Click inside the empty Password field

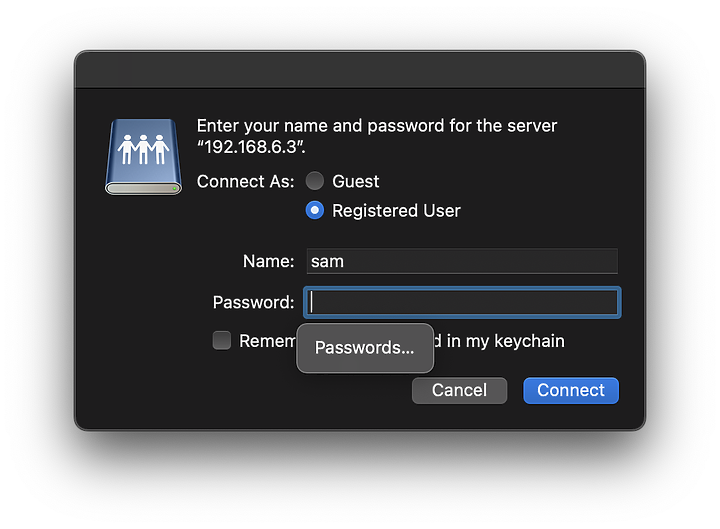(462, 302)
